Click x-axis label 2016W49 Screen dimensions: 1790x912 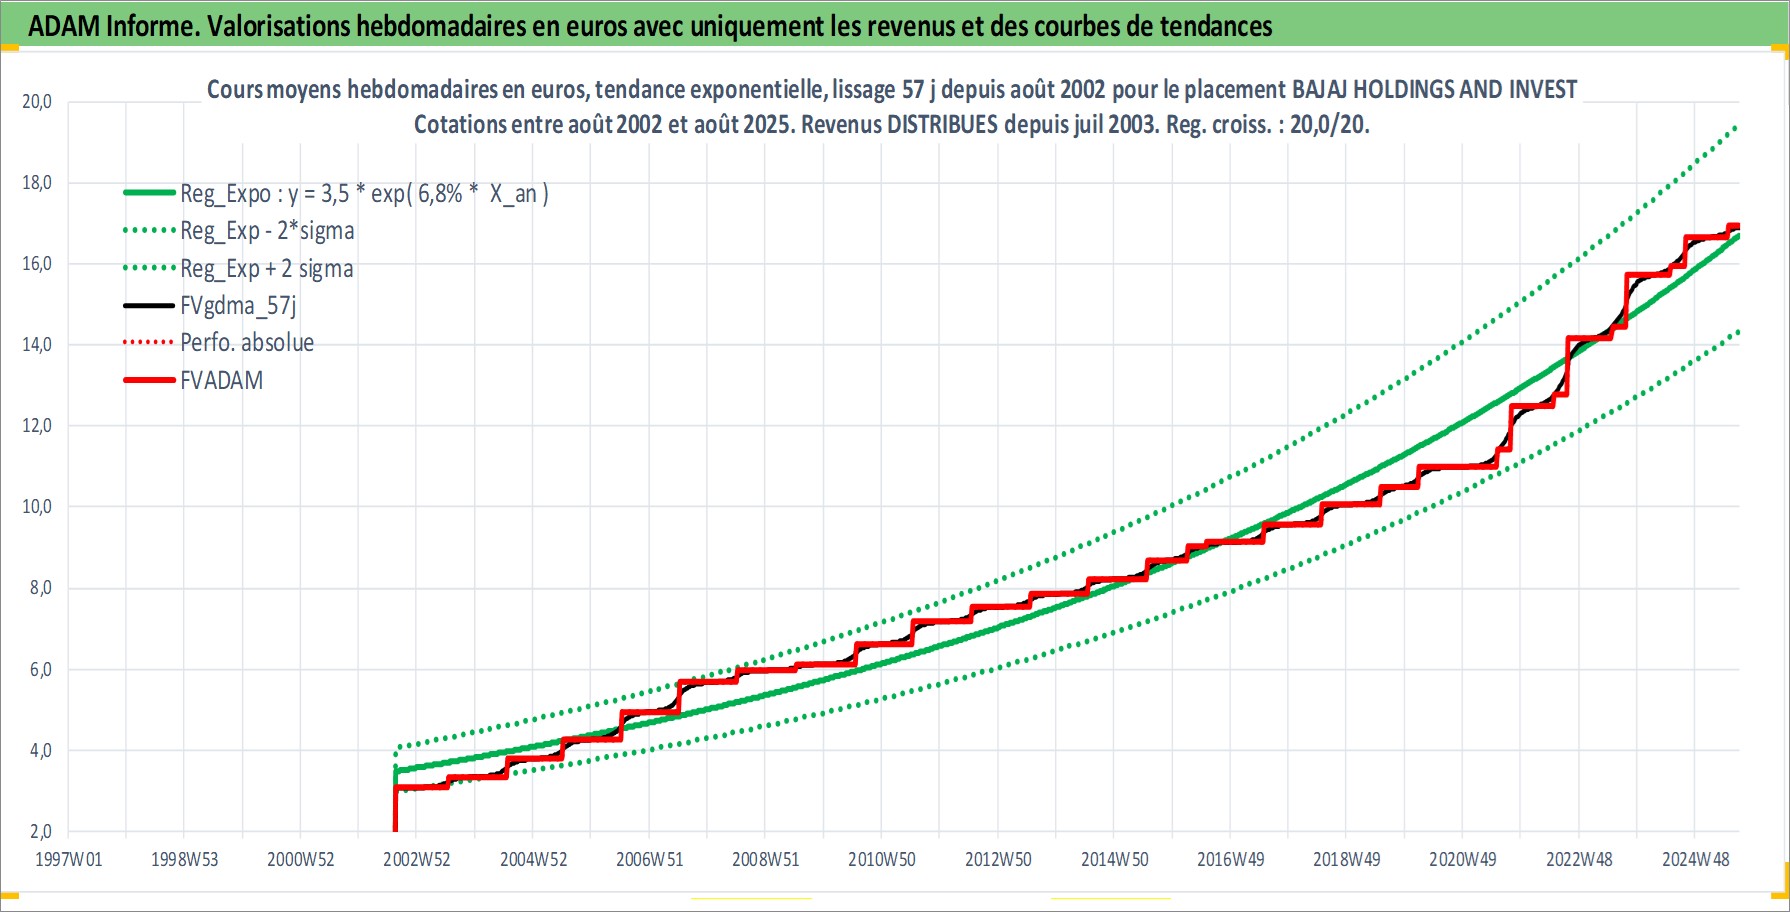(x=1231, y=860)
